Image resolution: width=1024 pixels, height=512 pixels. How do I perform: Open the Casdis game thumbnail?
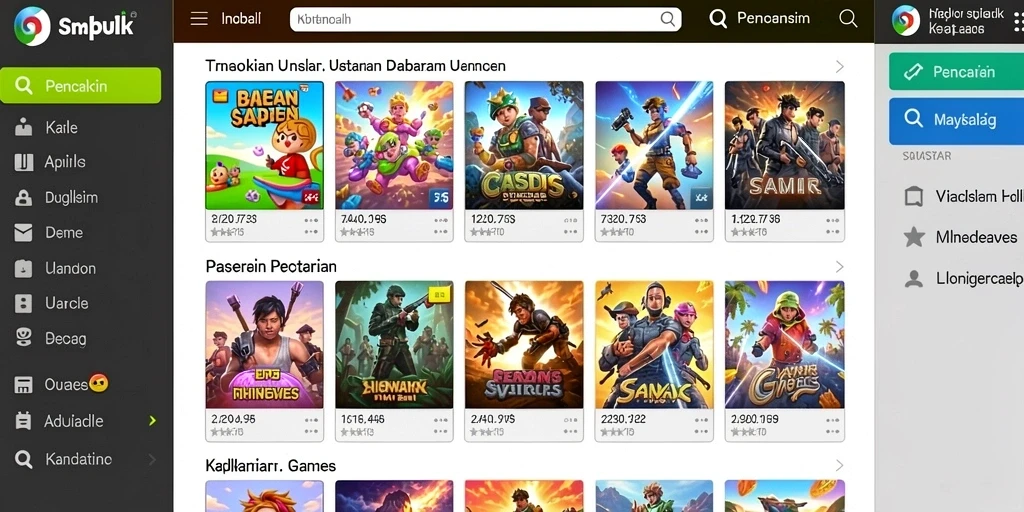(x=524, y=145)
